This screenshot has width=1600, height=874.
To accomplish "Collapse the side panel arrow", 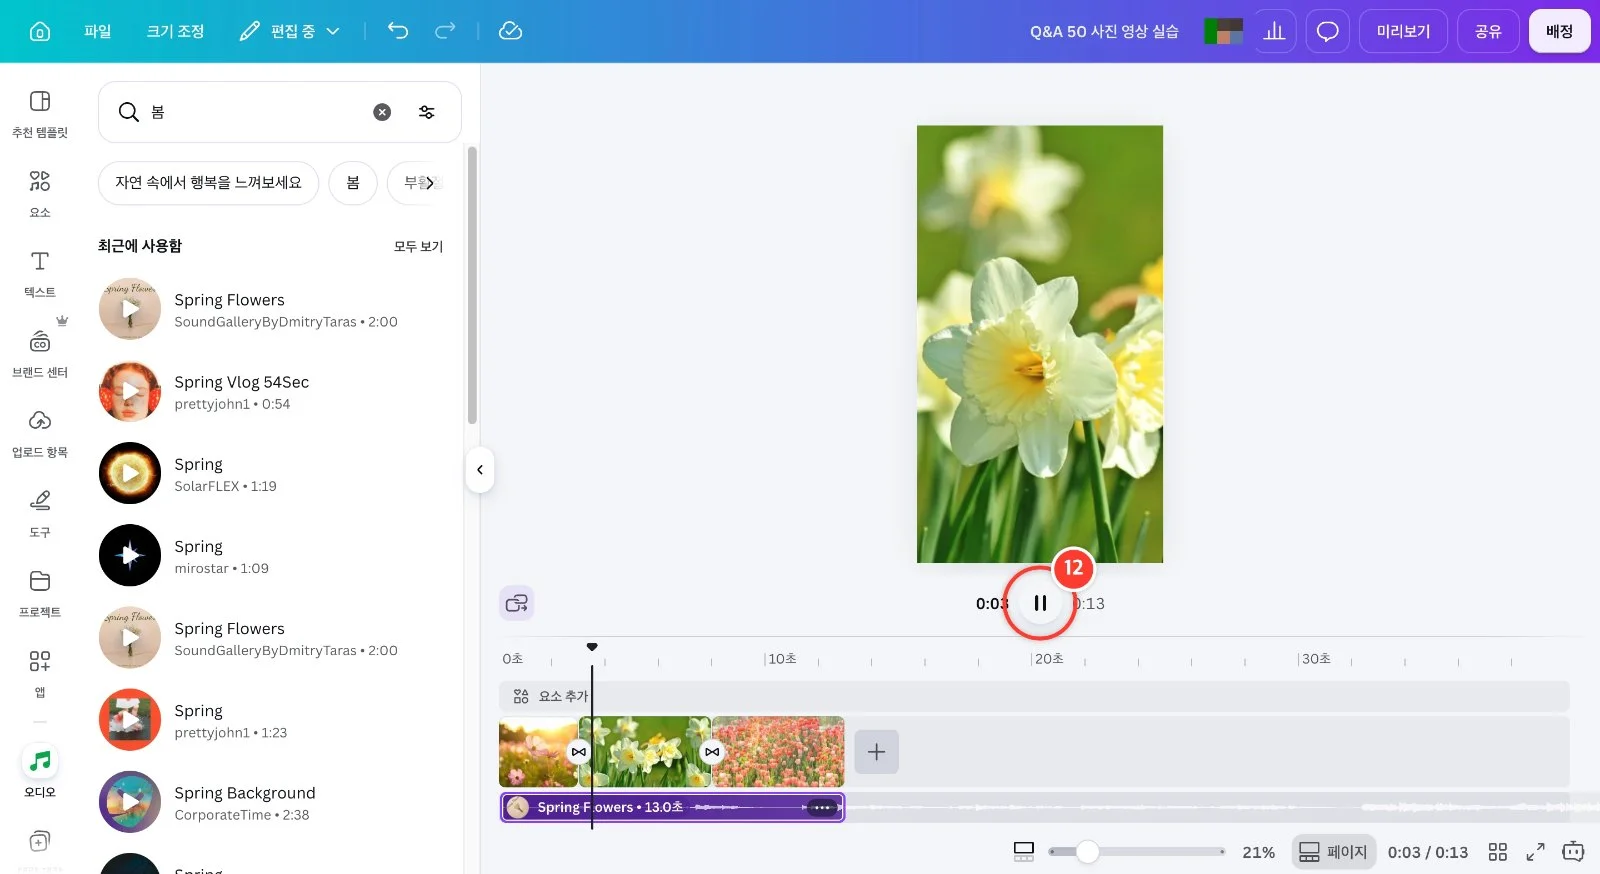I will point(480,470).
